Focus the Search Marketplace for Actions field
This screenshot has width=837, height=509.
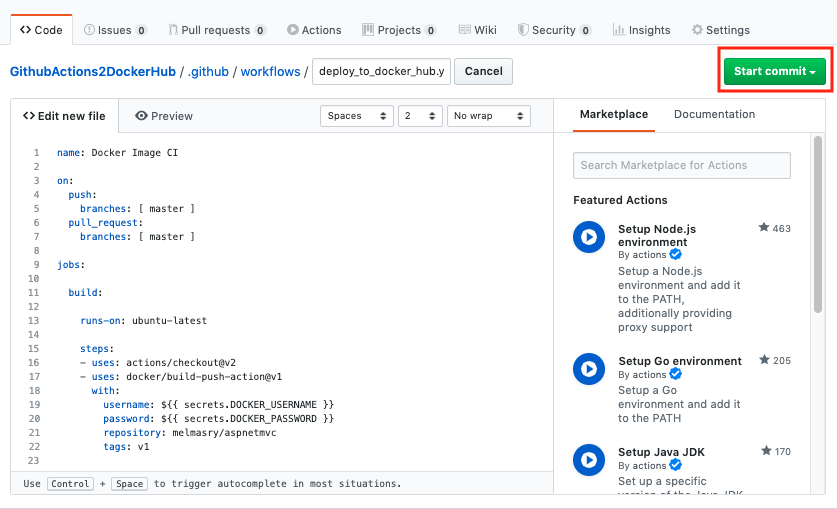[x=682, y=165]
